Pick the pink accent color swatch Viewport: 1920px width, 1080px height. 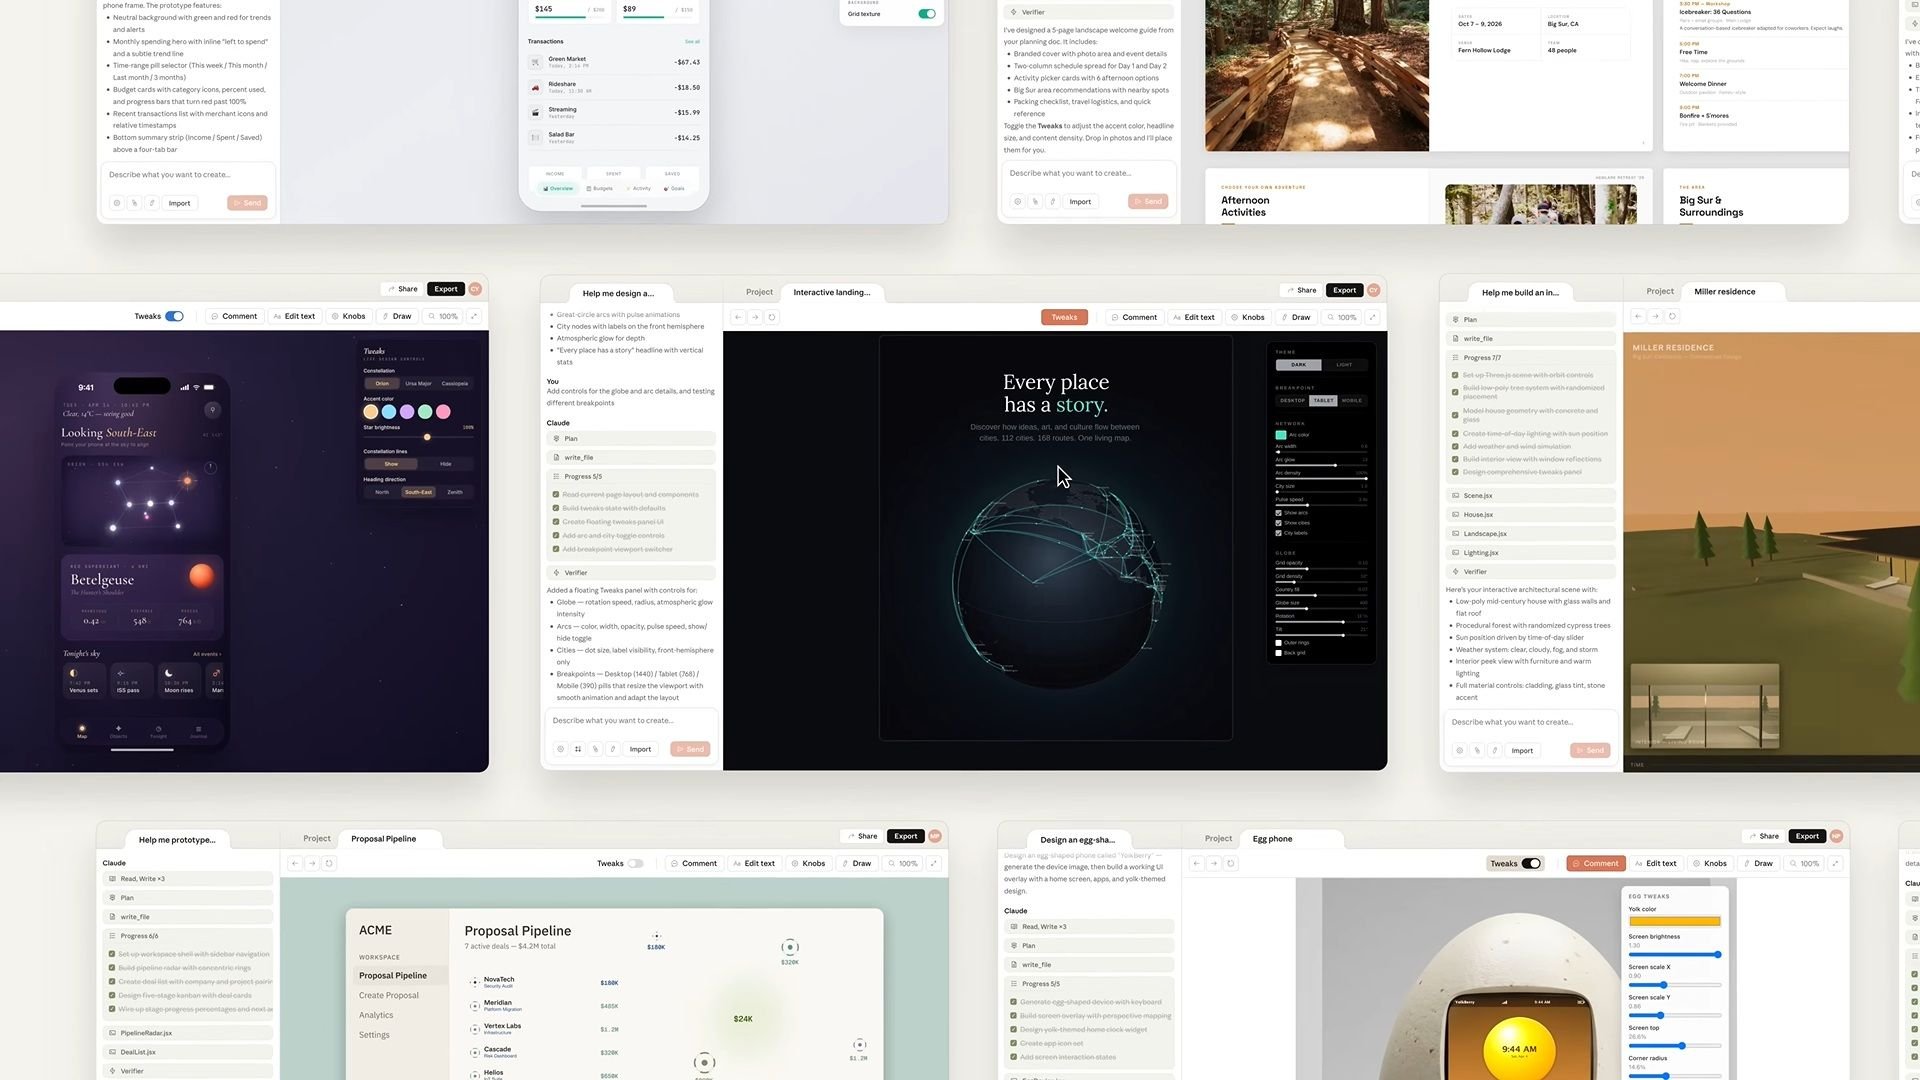(x=443, y=412)
